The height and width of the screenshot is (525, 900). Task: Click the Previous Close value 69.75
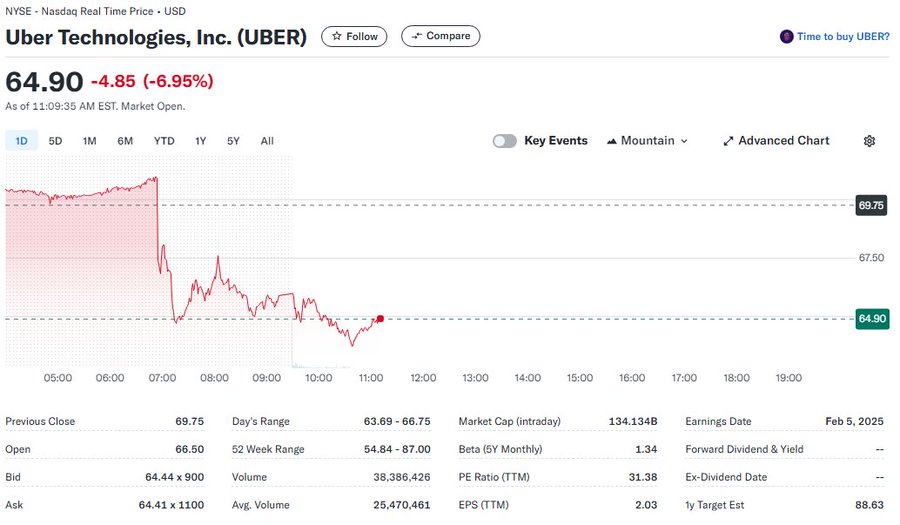coord(189,421)
